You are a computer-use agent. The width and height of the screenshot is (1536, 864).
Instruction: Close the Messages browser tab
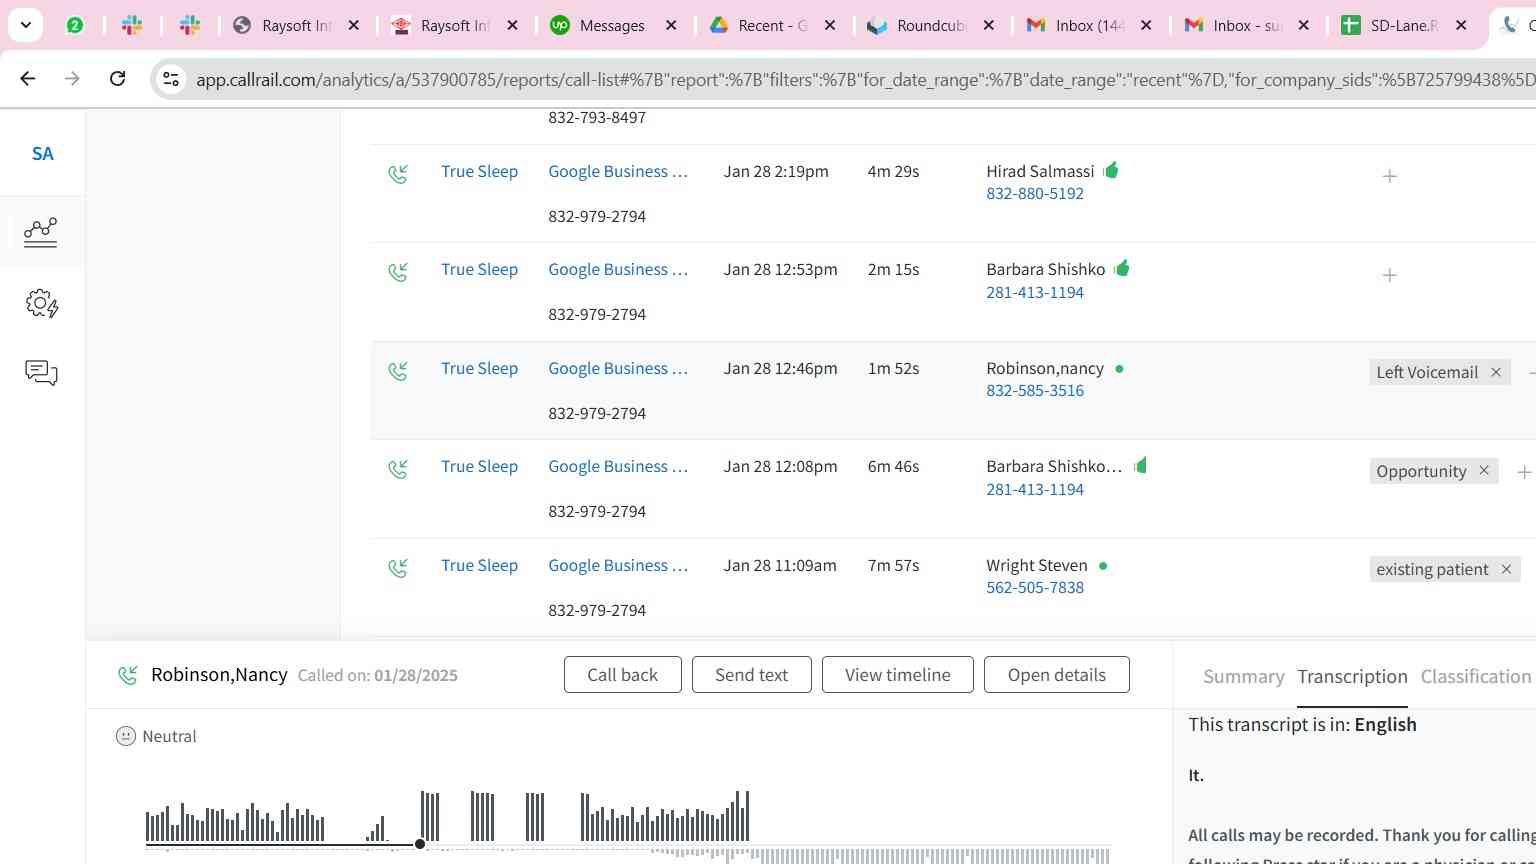click(x=672, y=25)
